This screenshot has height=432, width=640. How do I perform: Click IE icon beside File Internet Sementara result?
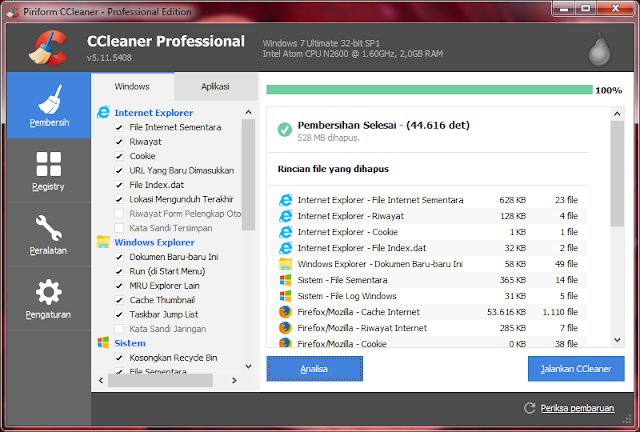pos(285,200)
